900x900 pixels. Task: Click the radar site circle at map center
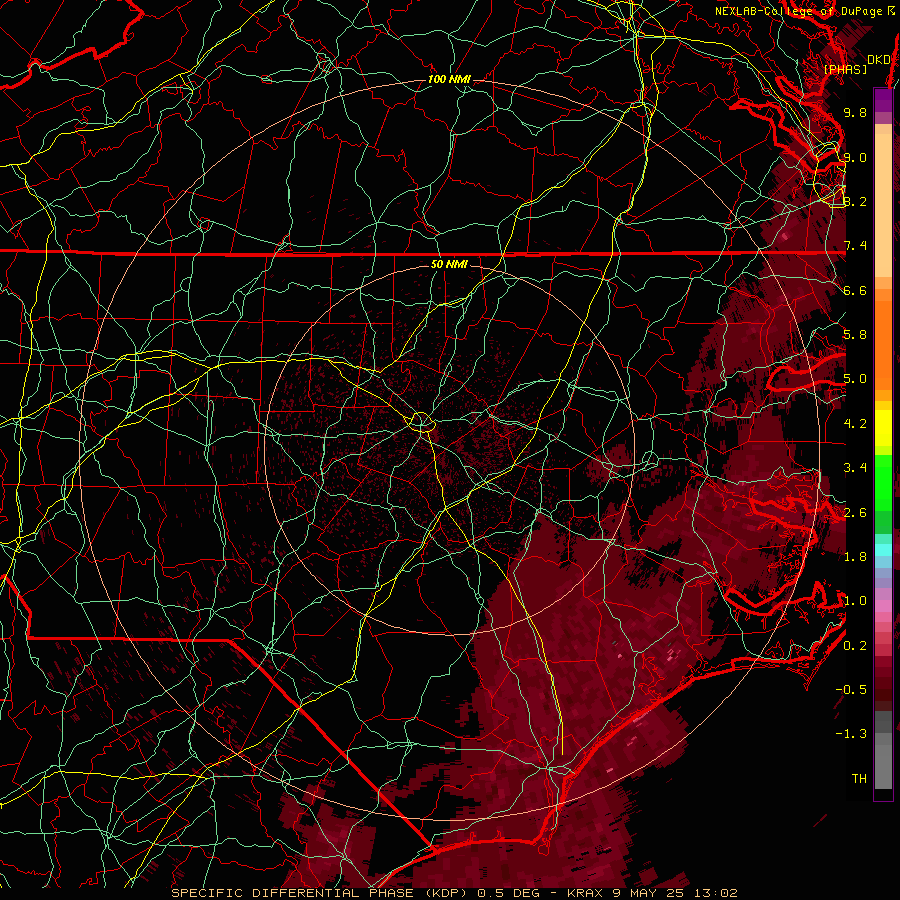pos(421,422)
